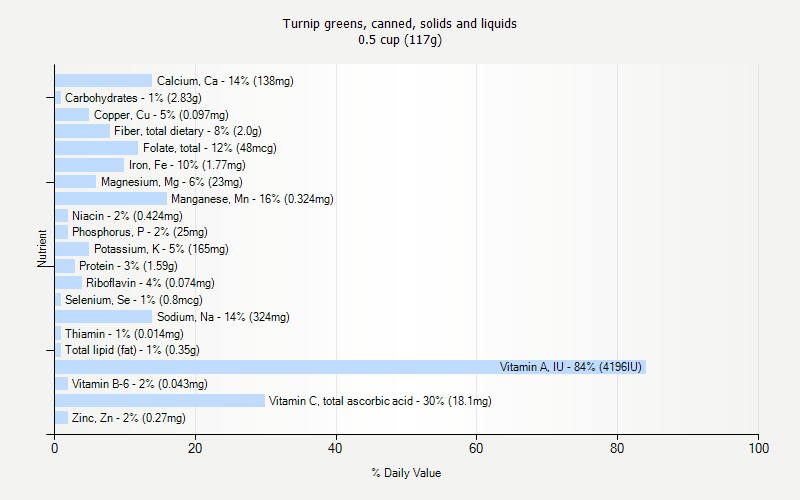Click the 'Iron, Fe - 10% (1.77mg)' label
Screen dimensions: 800x500
pos(187,165)
